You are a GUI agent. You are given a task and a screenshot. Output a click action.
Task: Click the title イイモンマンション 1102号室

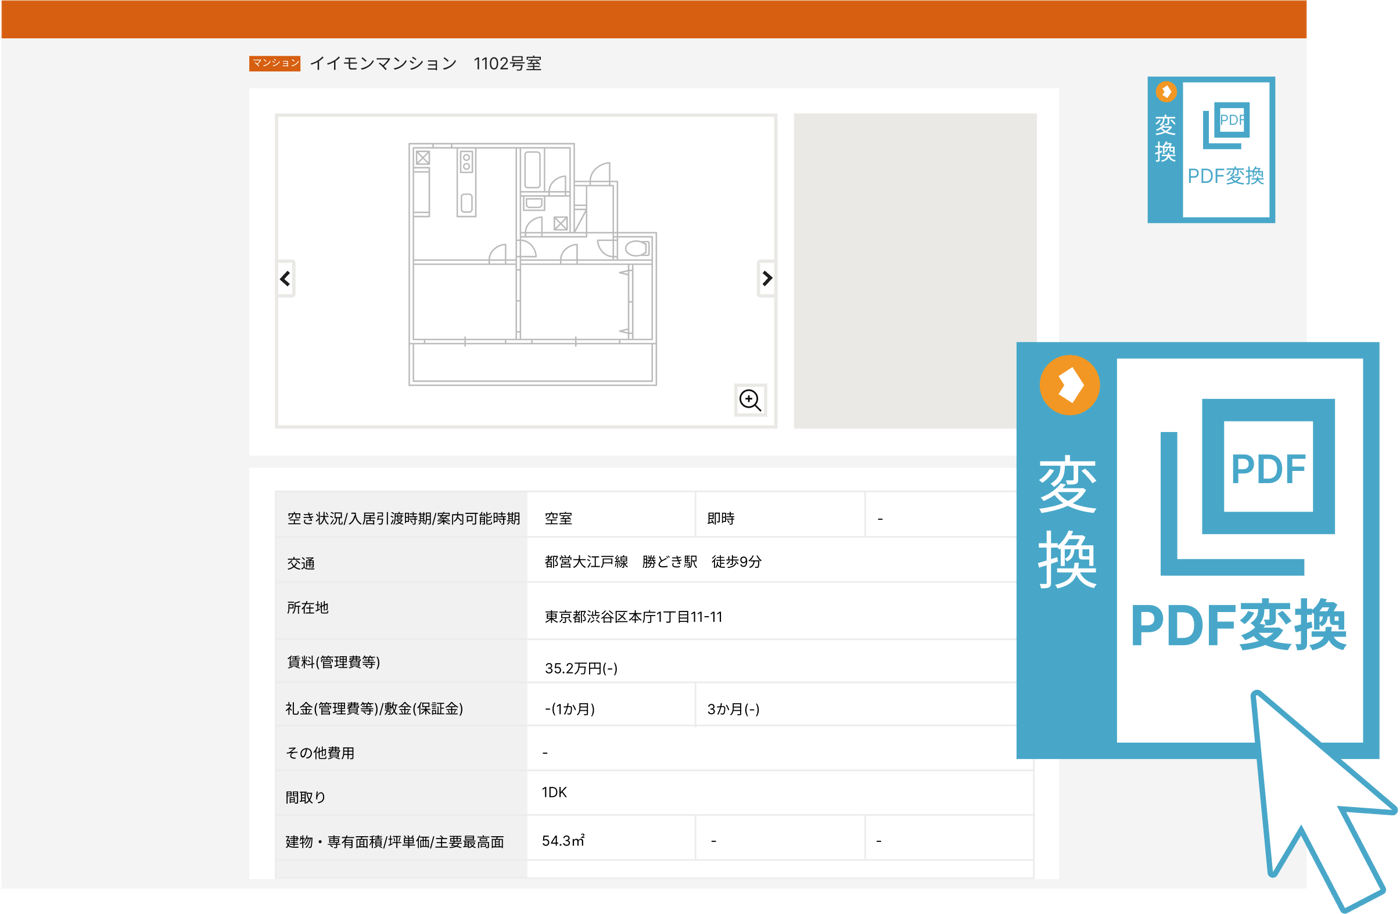(x=426, y=63)
